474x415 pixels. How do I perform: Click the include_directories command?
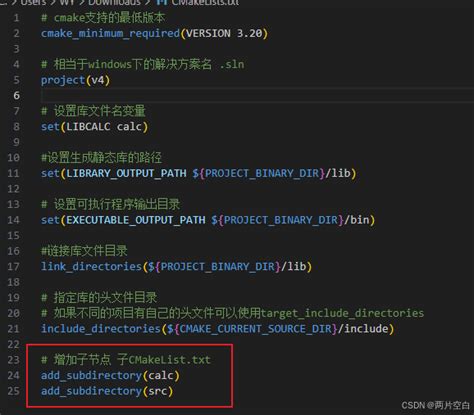101,329
